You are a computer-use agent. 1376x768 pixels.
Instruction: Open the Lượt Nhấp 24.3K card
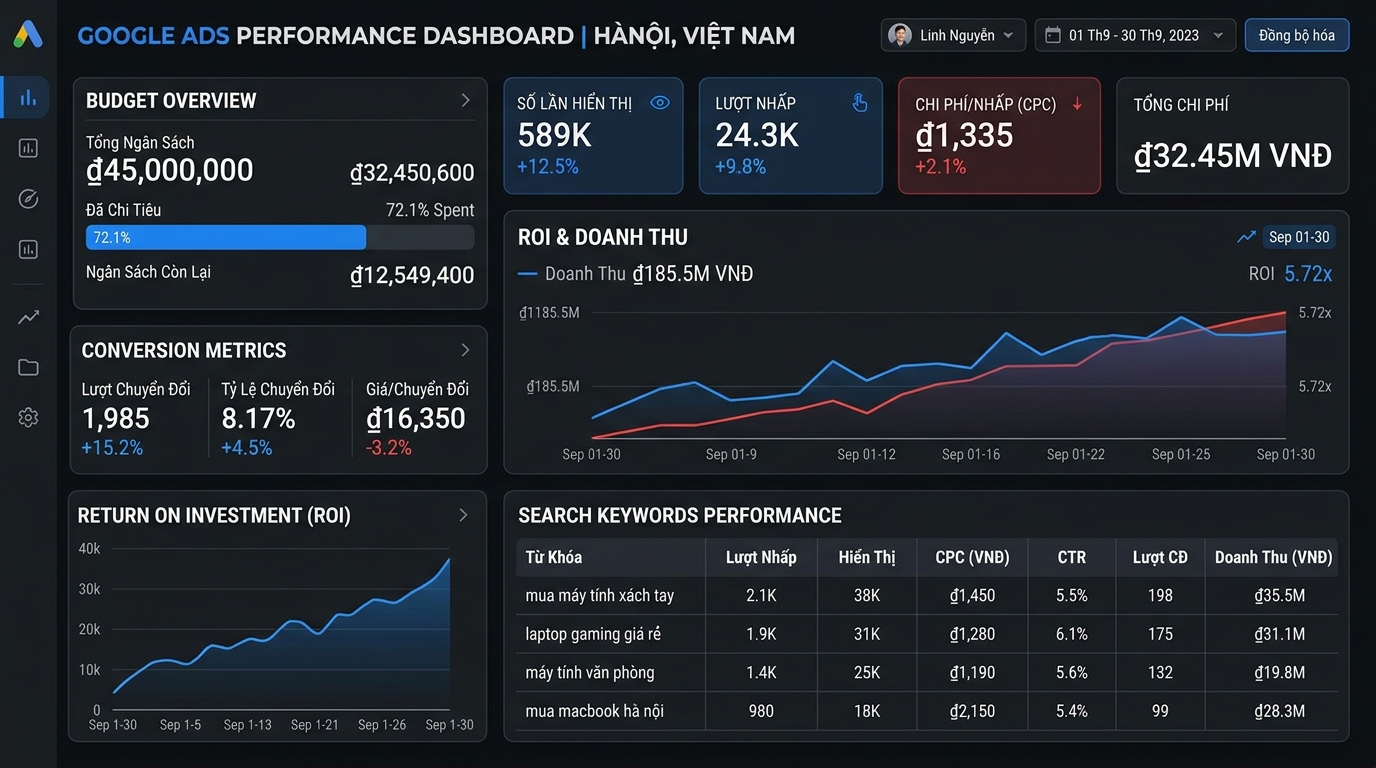point(791,135)
